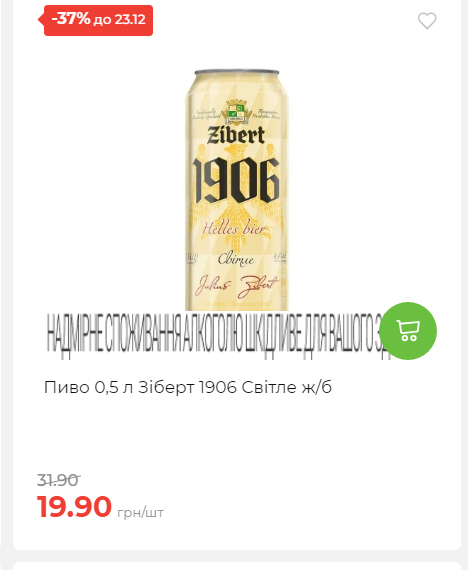Click blank area beneath the product title
This screenshot has height=570, width=468.
tap(237, 433)
